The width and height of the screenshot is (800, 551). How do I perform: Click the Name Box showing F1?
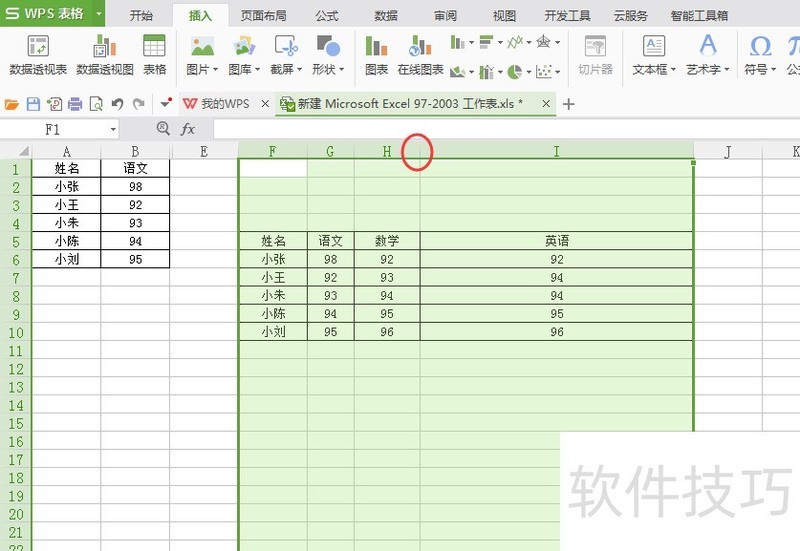[x=53, y=130]
